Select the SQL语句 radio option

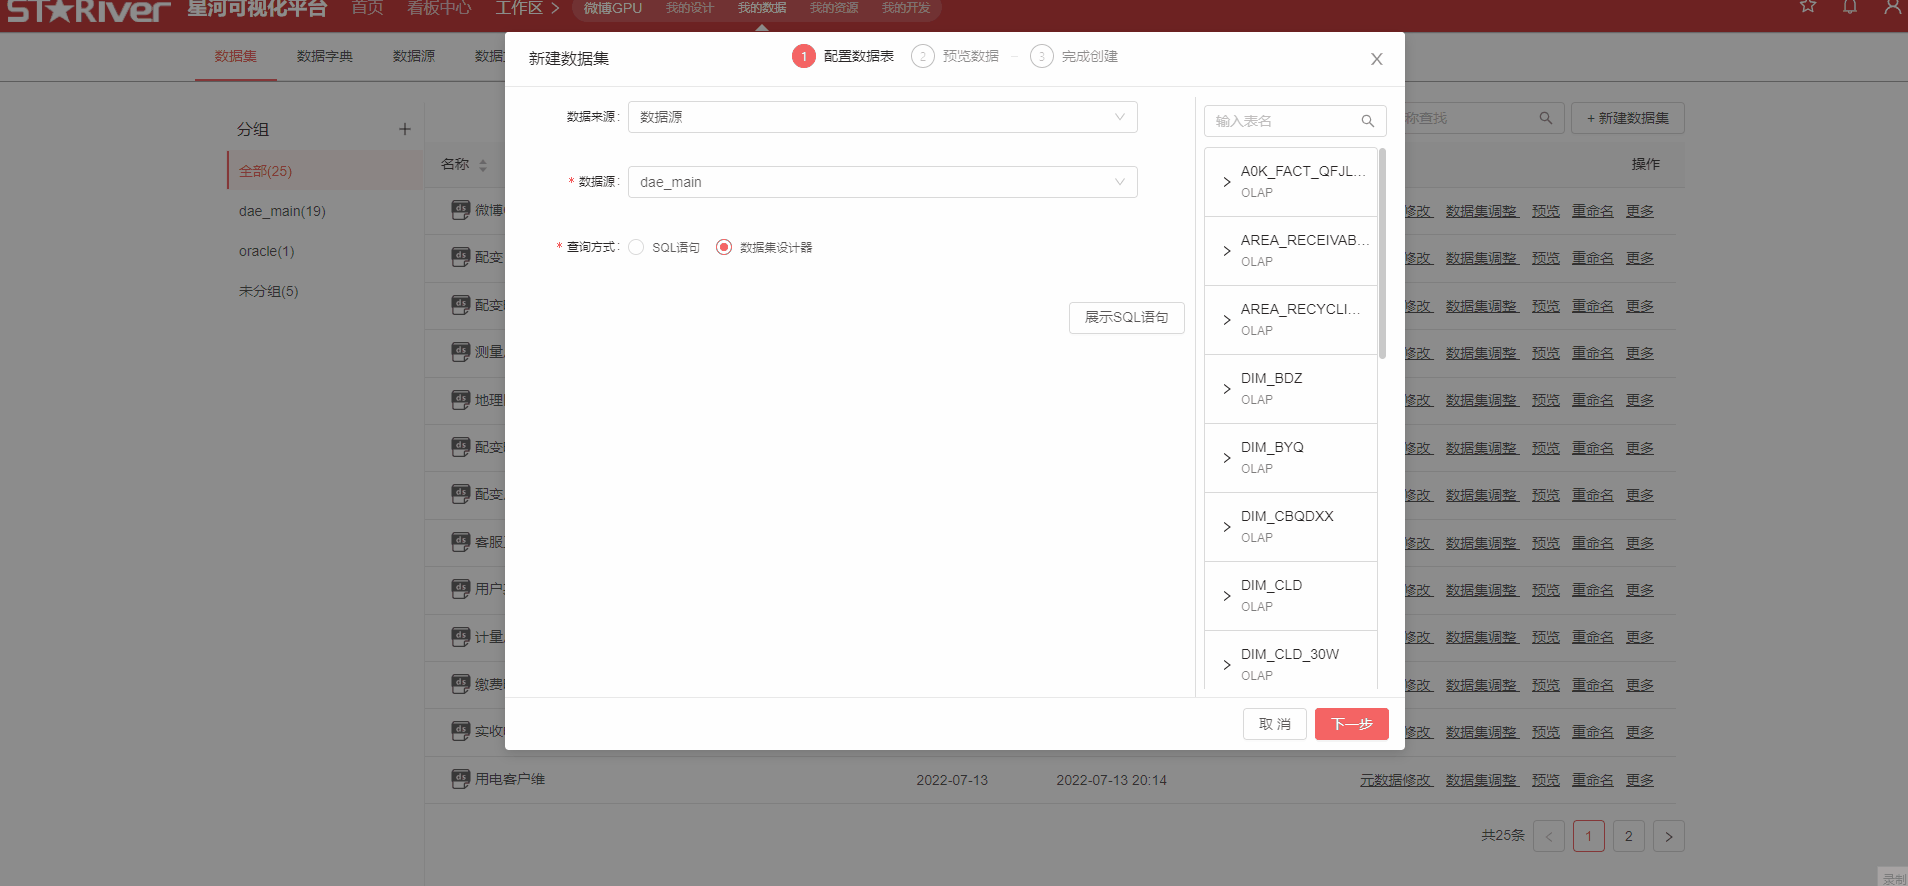[x=636, y=247]
